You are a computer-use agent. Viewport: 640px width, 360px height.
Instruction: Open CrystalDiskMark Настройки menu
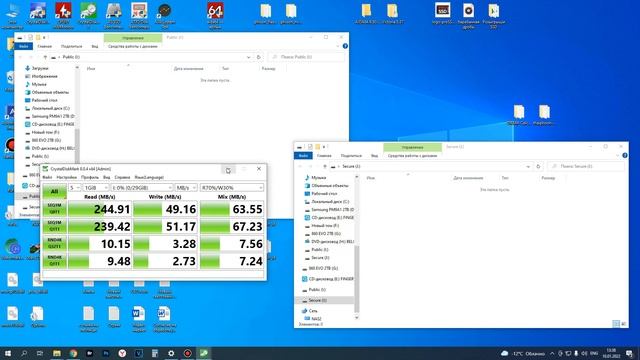(x=67, y=178)
